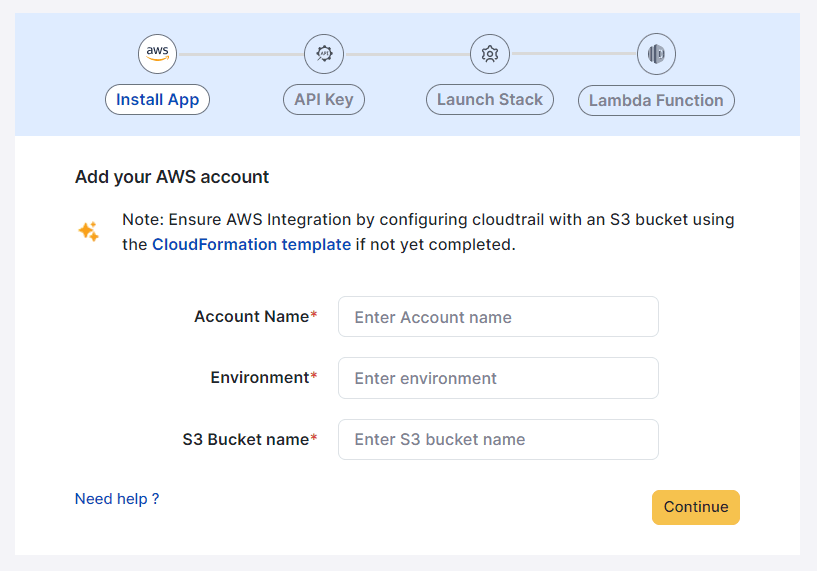Click the sparkle icon beside the note

coord(88,232)
